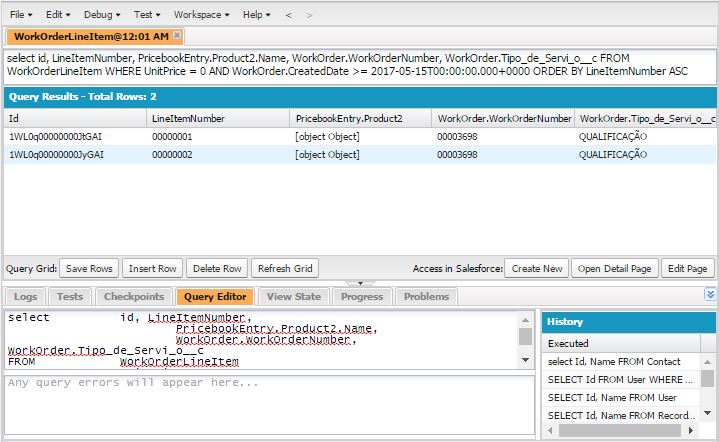Open the Problems tab
Image resolution: width=719 pixels, height=442 pixels.
(426, 297)
